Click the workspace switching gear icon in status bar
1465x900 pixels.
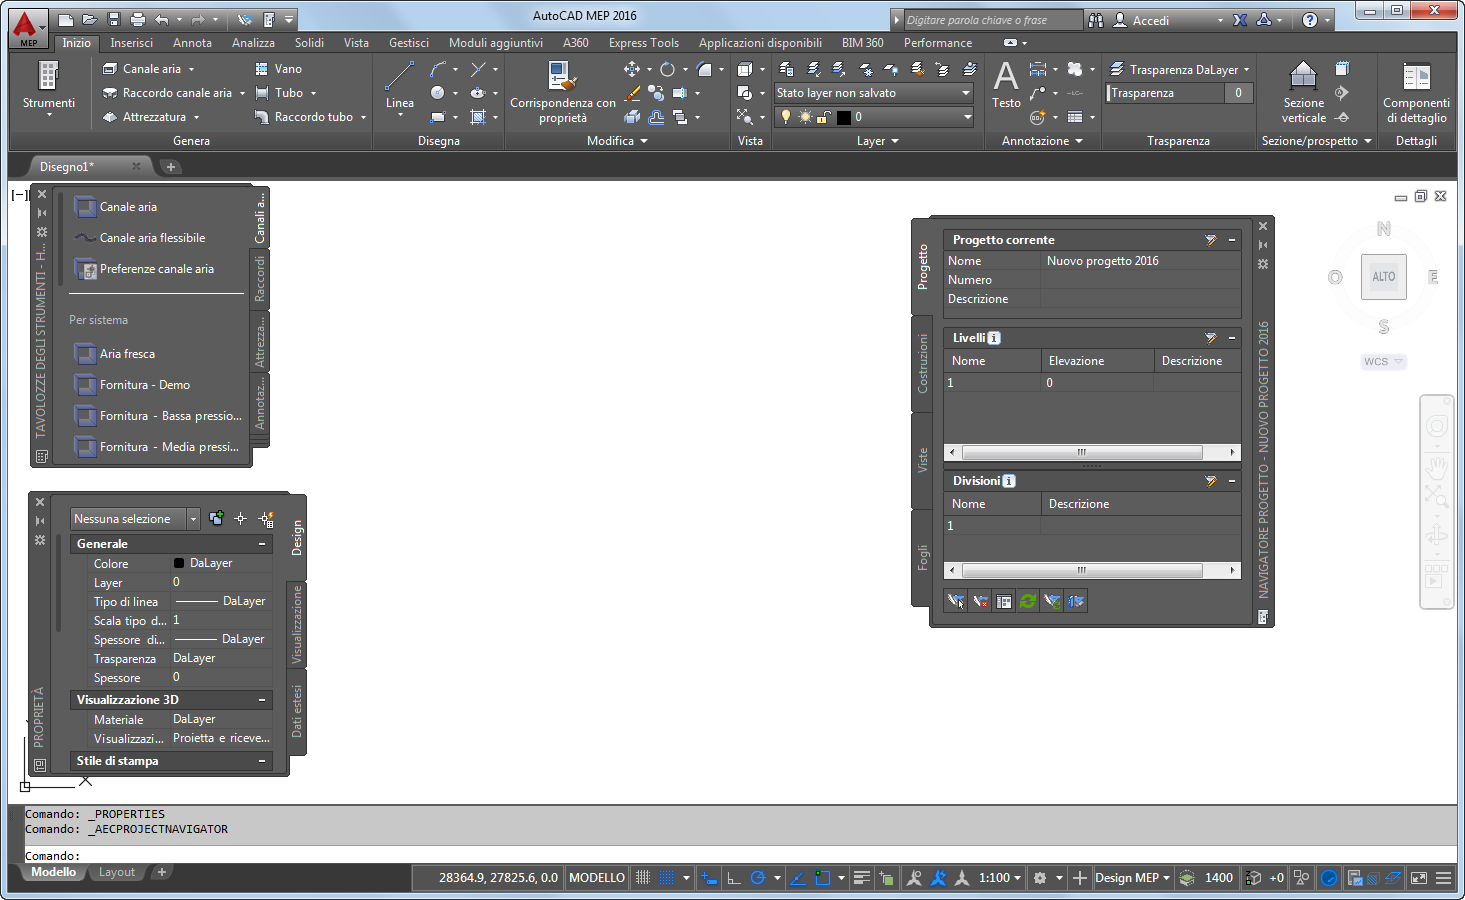coord(1040,878)
